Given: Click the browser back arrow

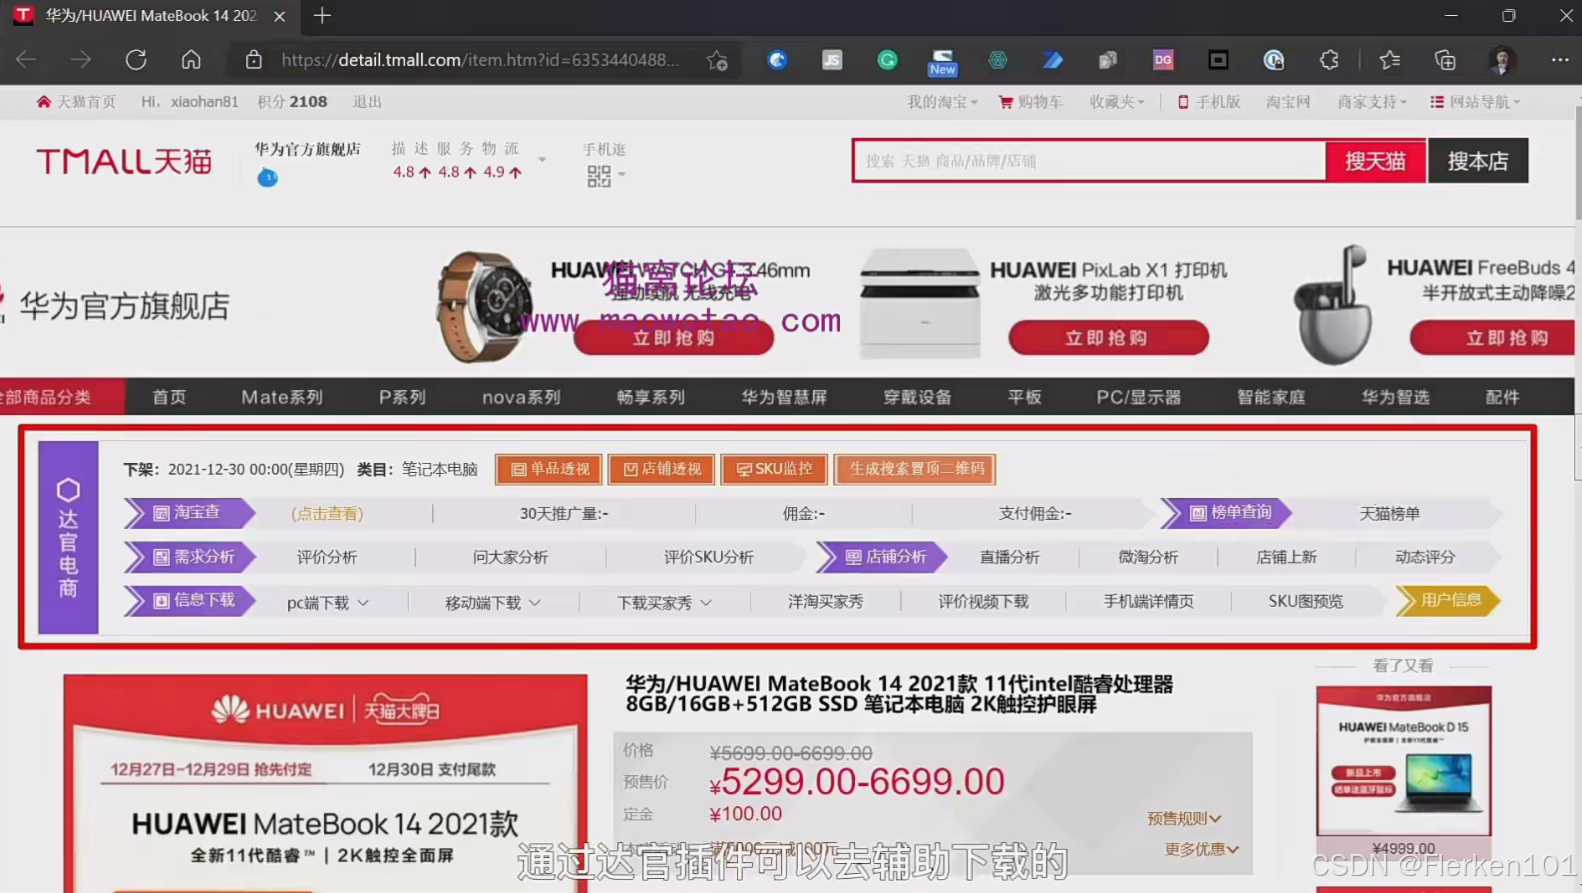Looking at the screenshot, I should pos(26,60).
